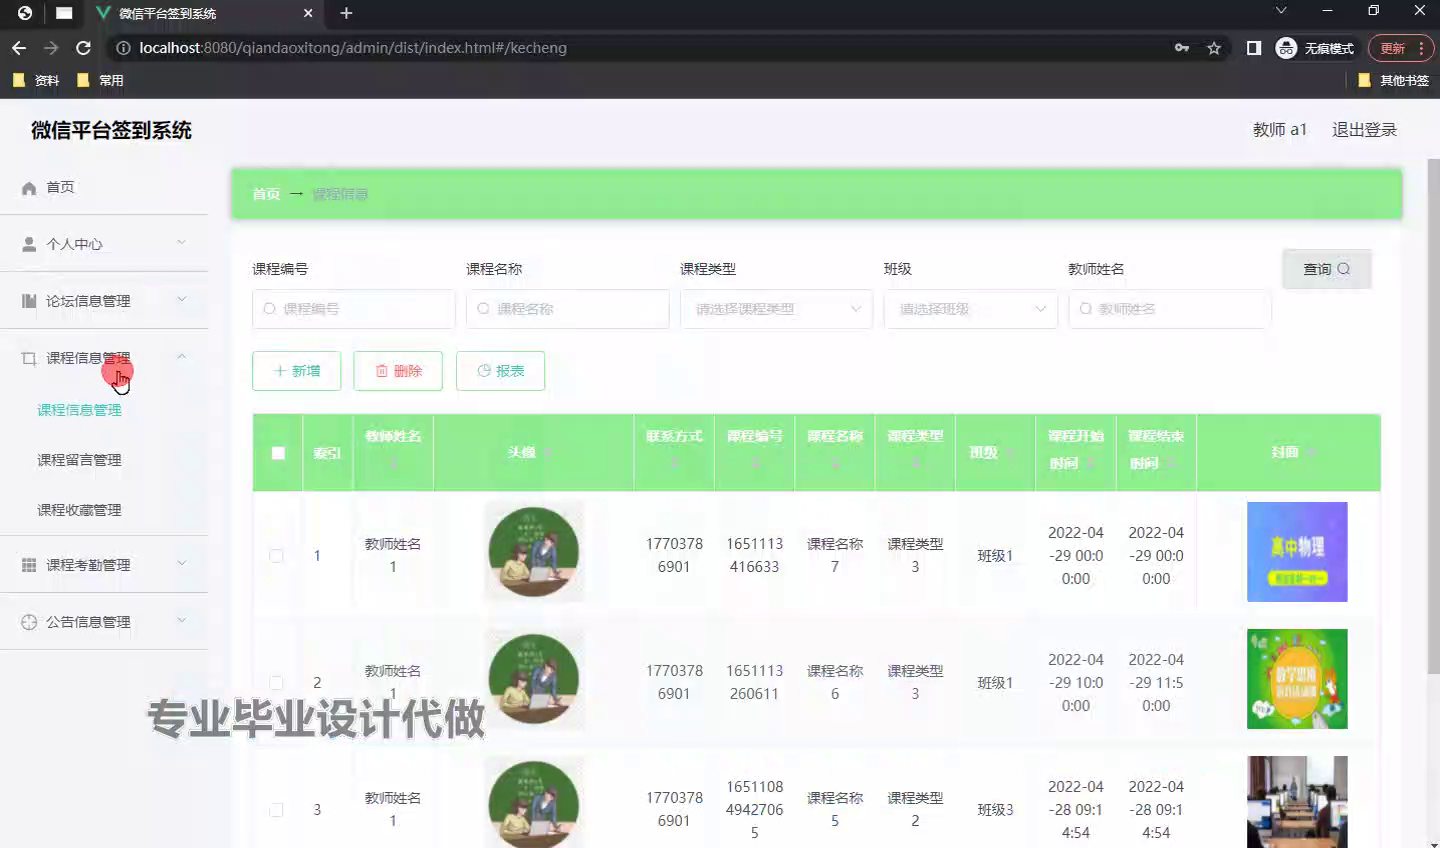This screenshot has width=1440, height=848.
Task: Open 请选择课程类型 dropdown
Action: [776, 309]
